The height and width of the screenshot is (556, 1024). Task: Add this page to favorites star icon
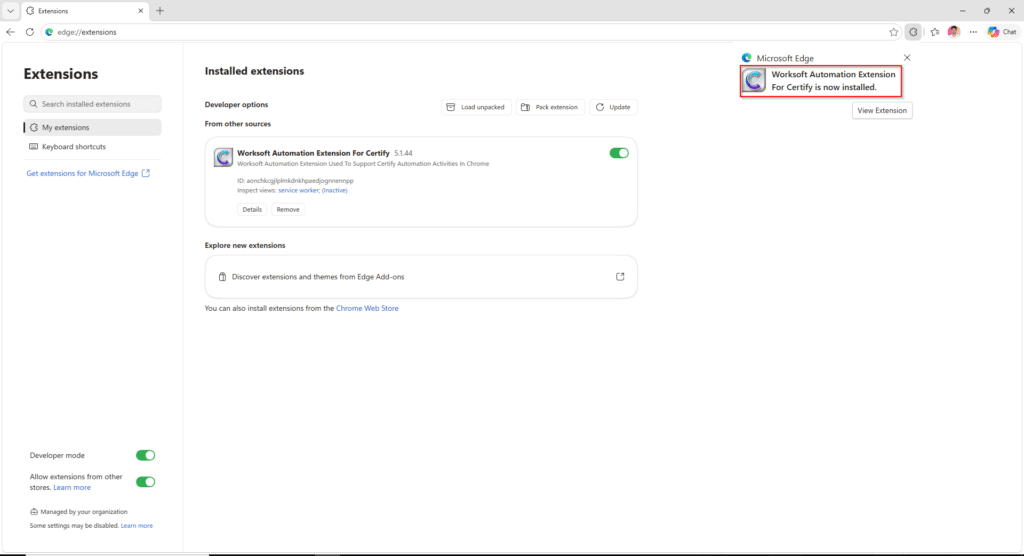point(893,32)
